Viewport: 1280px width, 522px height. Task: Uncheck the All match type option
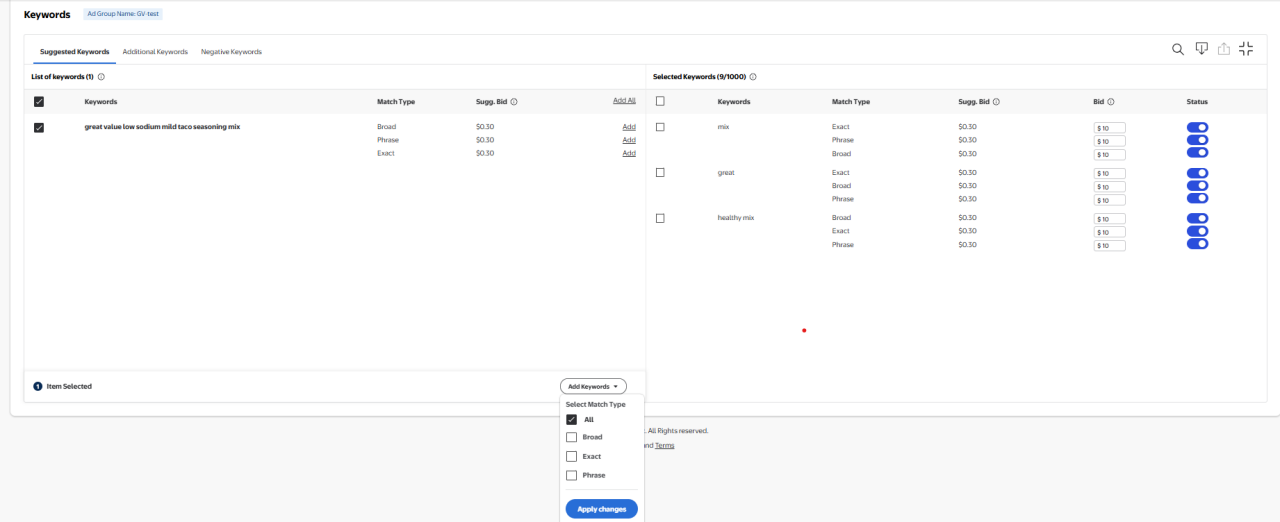coord(571,420)
